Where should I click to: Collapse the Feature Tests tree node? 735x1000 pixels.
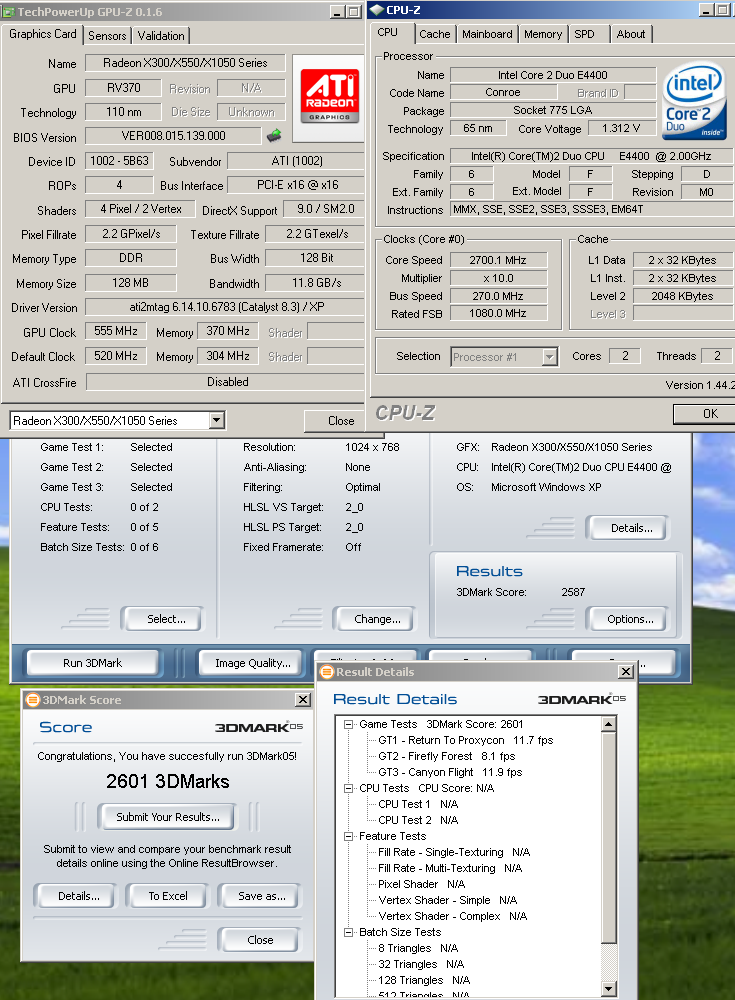[348, 836]
